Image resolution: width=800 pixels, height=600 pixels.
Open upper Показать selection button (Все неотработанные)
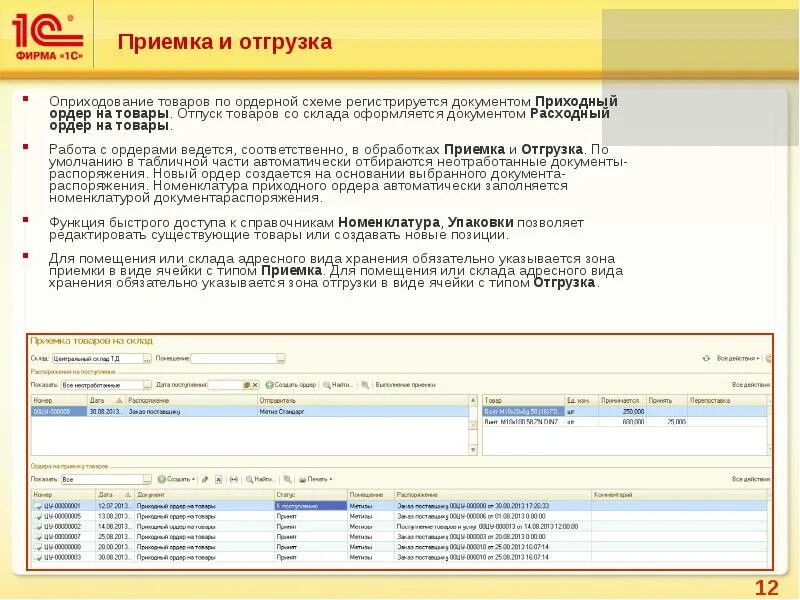pos(147,385)
